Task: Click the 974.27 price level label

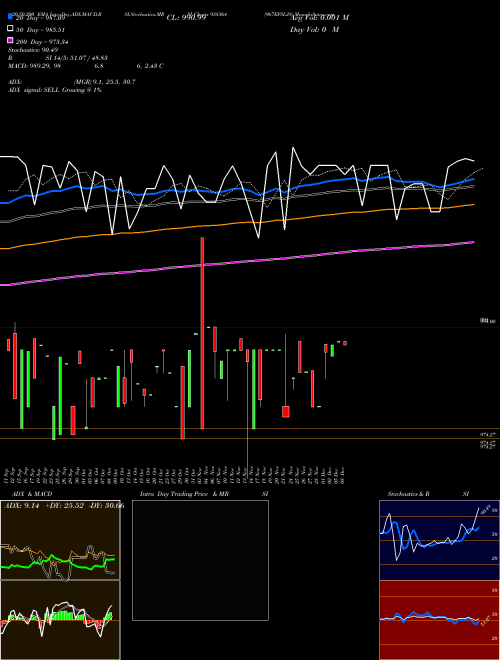Action: click(x=488, y=434)
